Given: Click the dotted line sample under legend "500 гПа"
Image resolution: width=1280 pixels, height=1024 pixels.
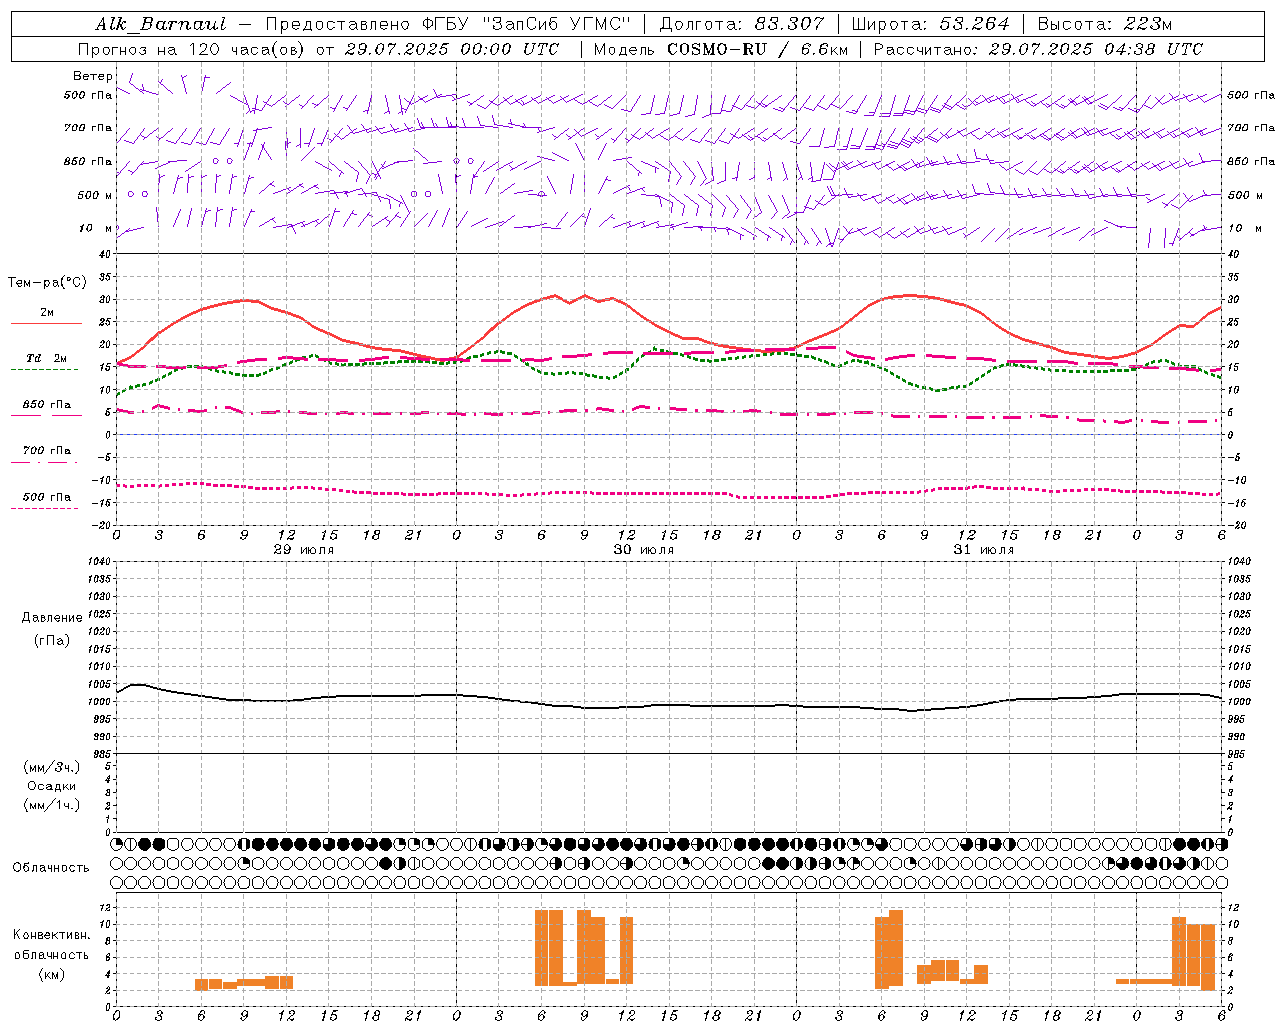Looking at the screenshot, I should [45, 508].
